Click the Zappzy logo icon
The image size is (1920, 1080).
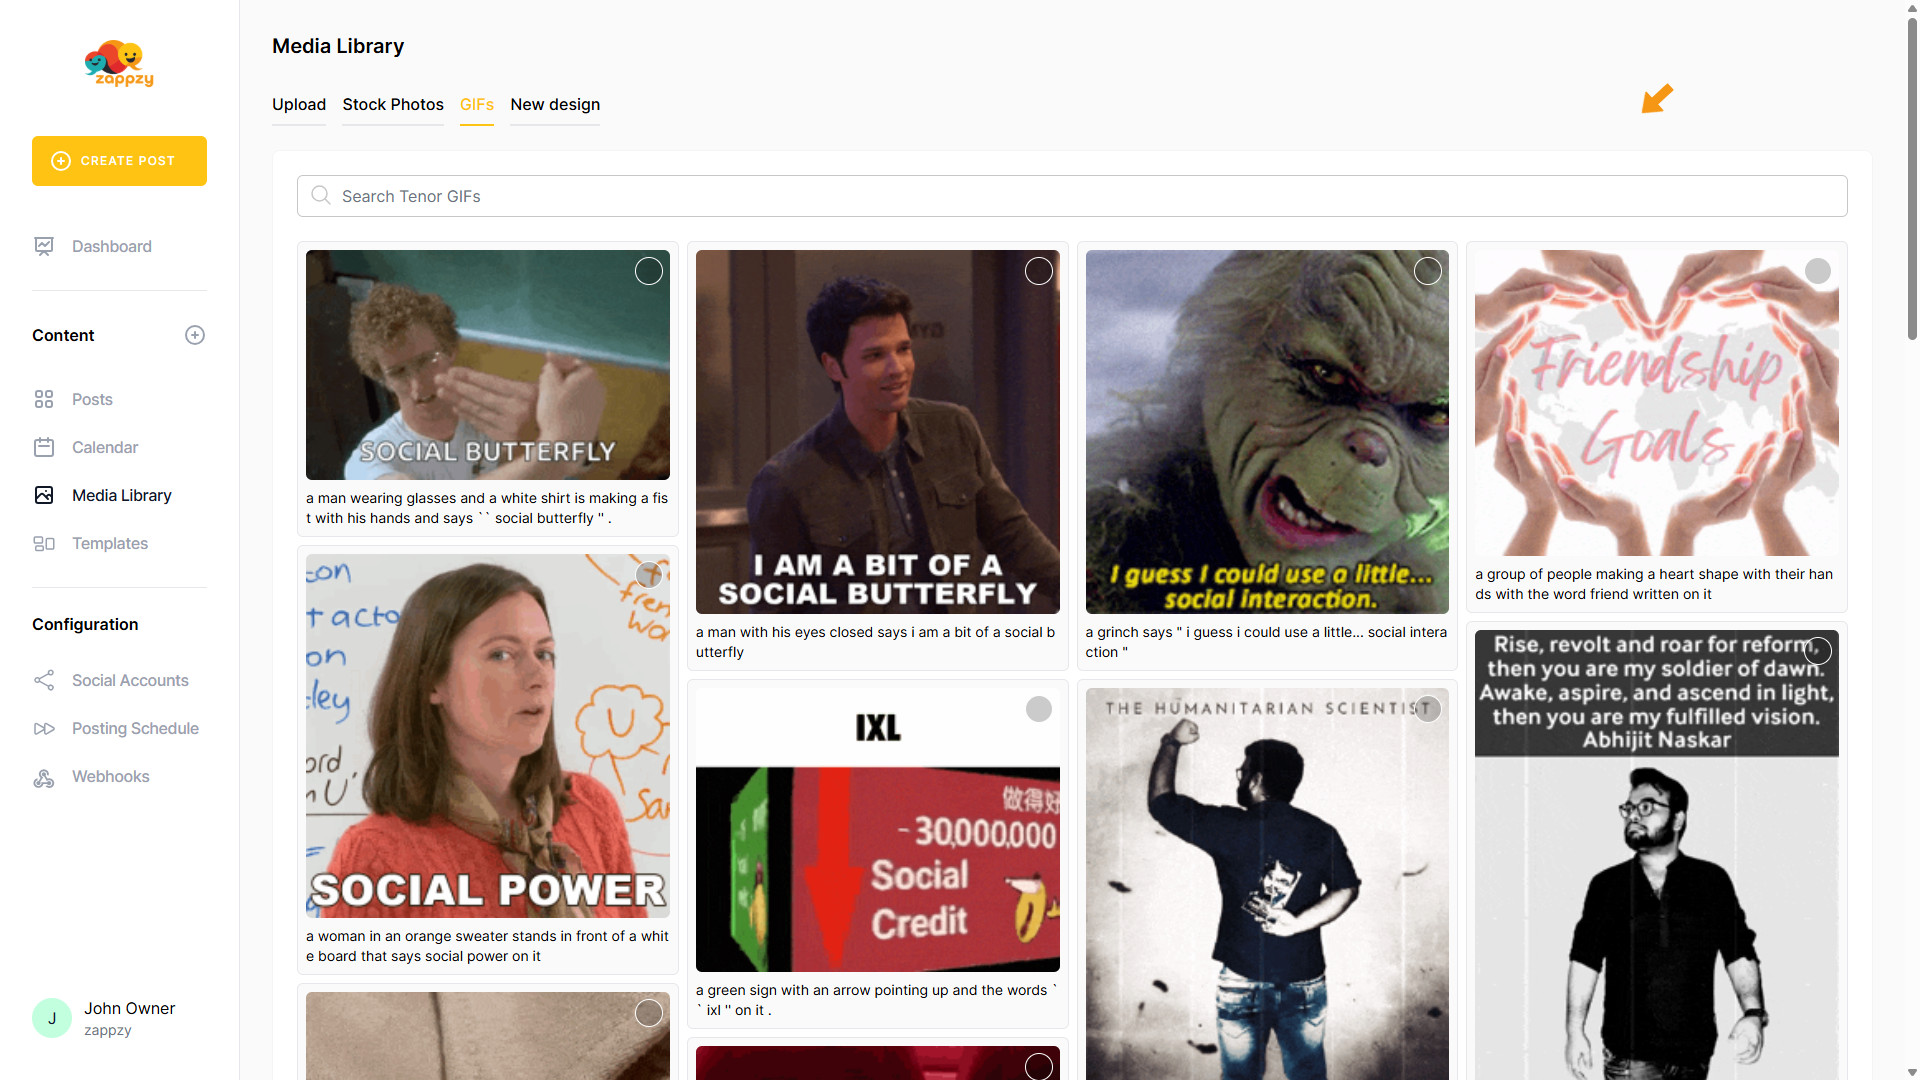[x=118, y=64]
